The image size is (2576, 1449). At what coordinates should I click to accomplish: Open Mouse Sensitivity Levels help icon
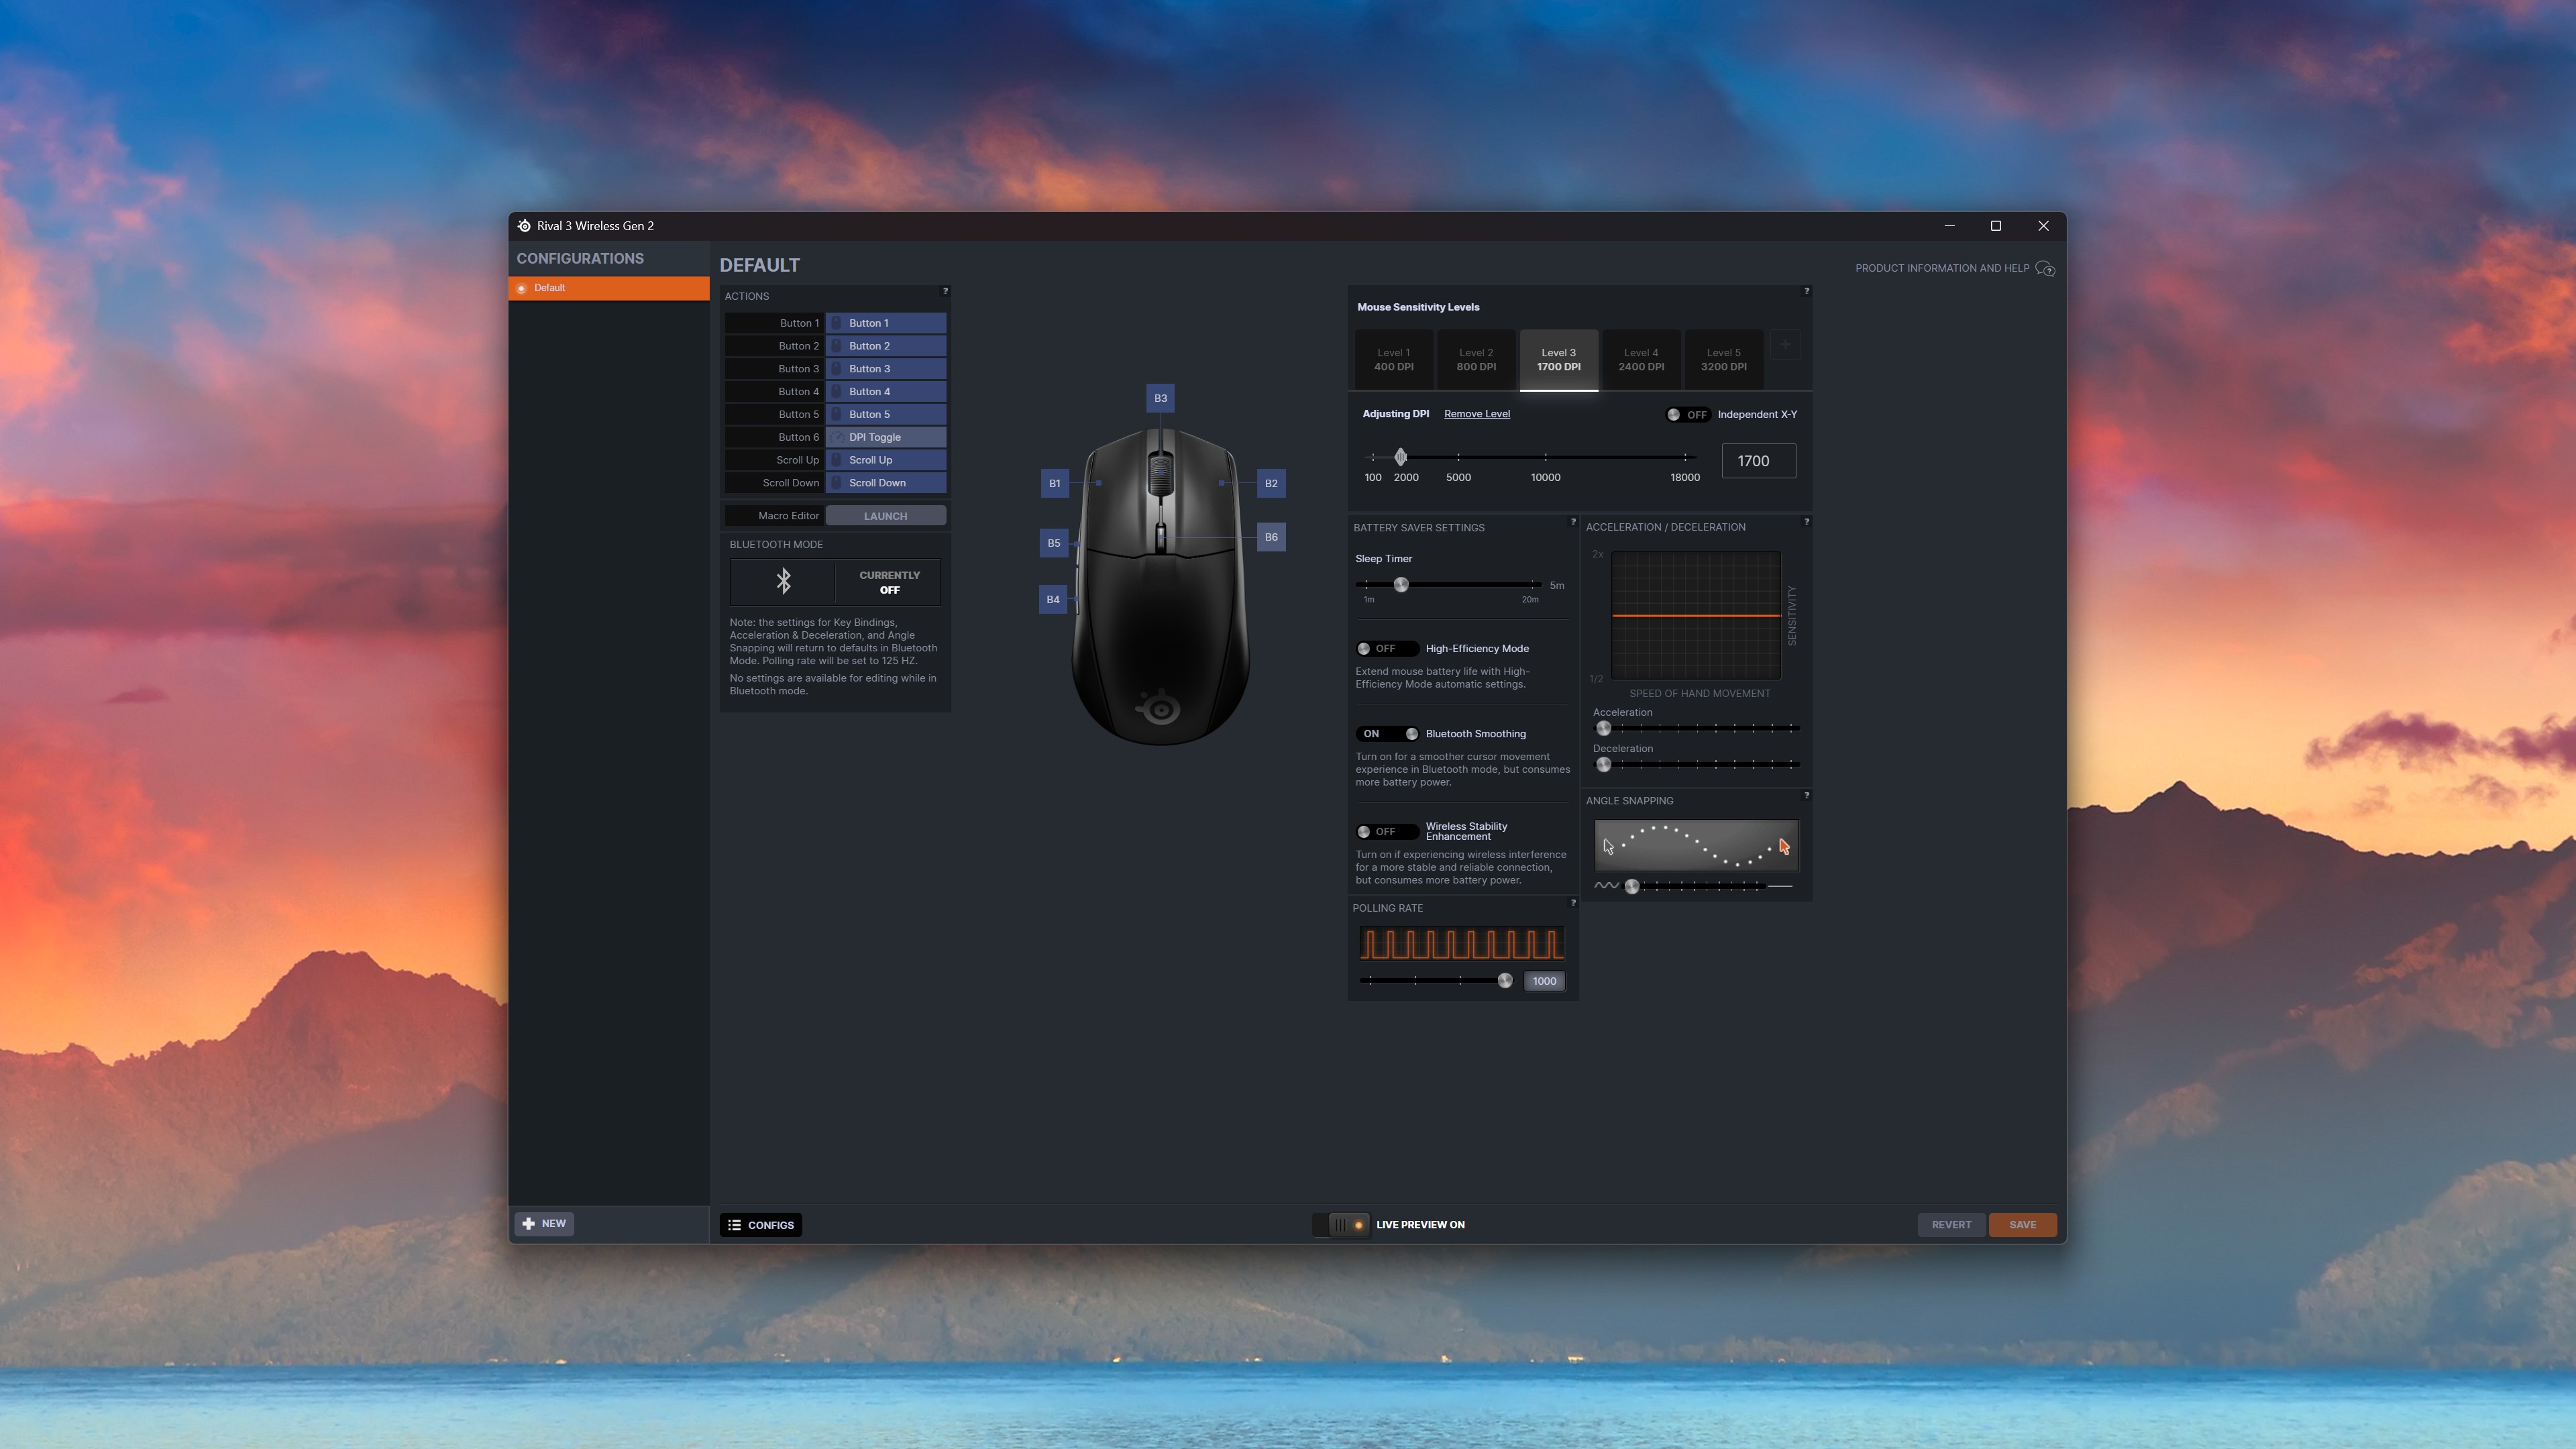click(x=1806, y=291)
